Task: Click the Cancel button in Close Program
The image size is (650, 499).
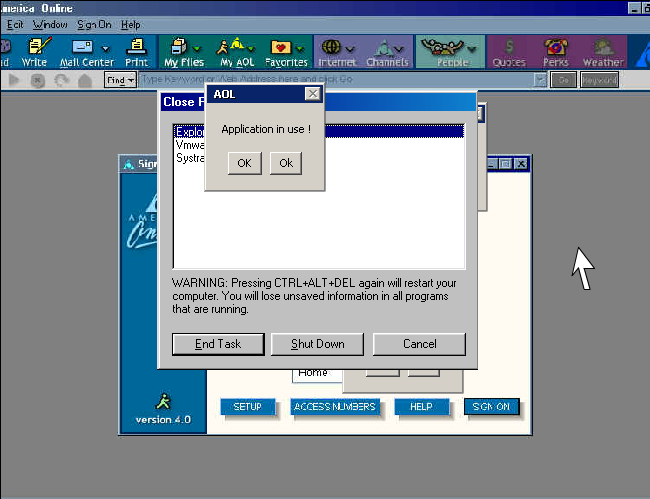Action: 420,344
